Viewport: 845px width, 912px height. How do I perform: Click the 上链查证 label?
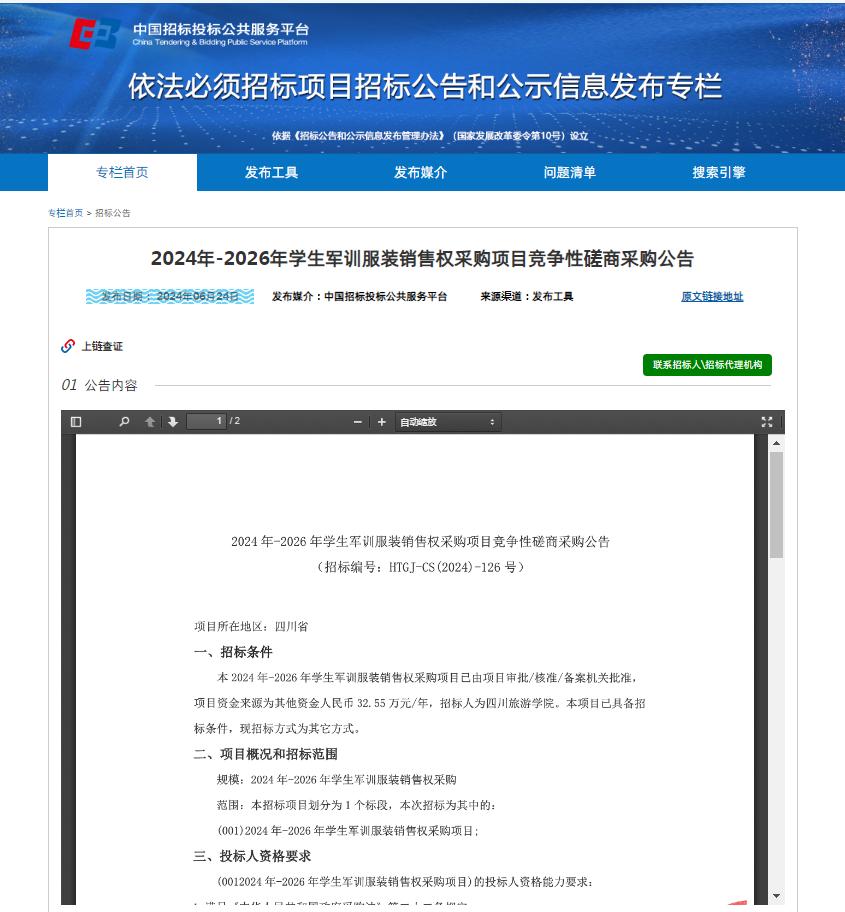[x=102, y=347]
